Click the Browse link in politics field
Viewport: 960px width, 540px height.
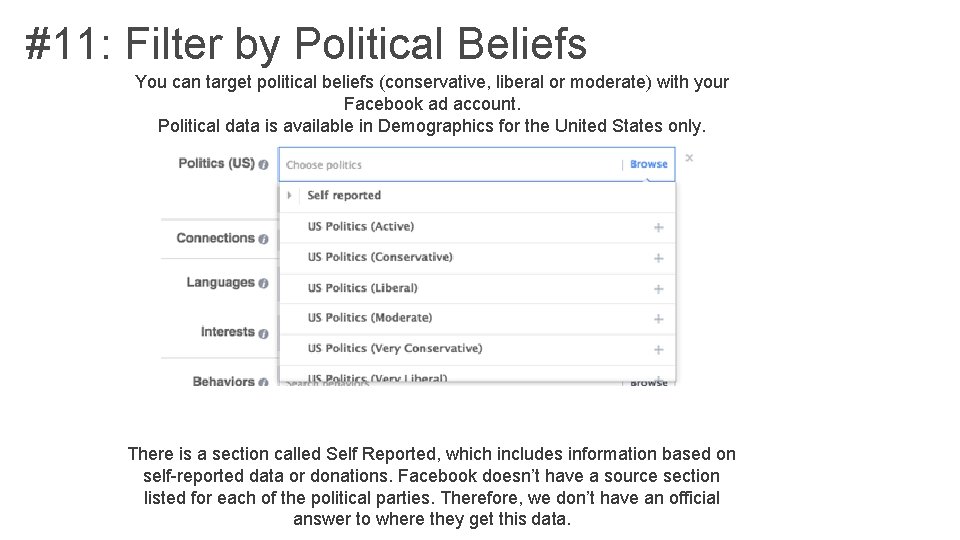tap(649, 165)
